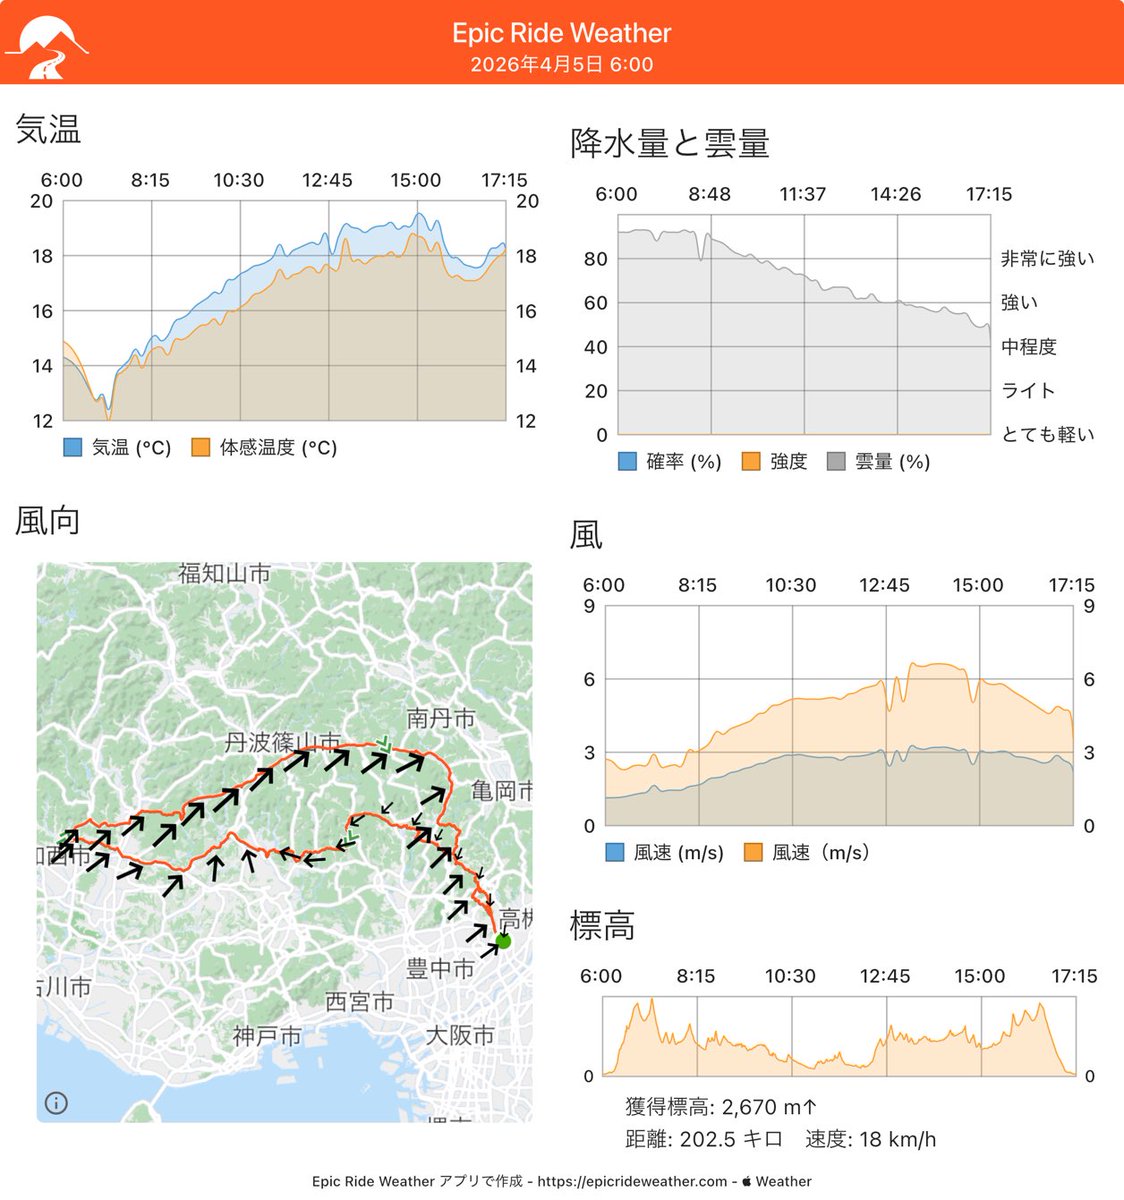Click the orange 風速 gust legend swatch

point(753,853)
